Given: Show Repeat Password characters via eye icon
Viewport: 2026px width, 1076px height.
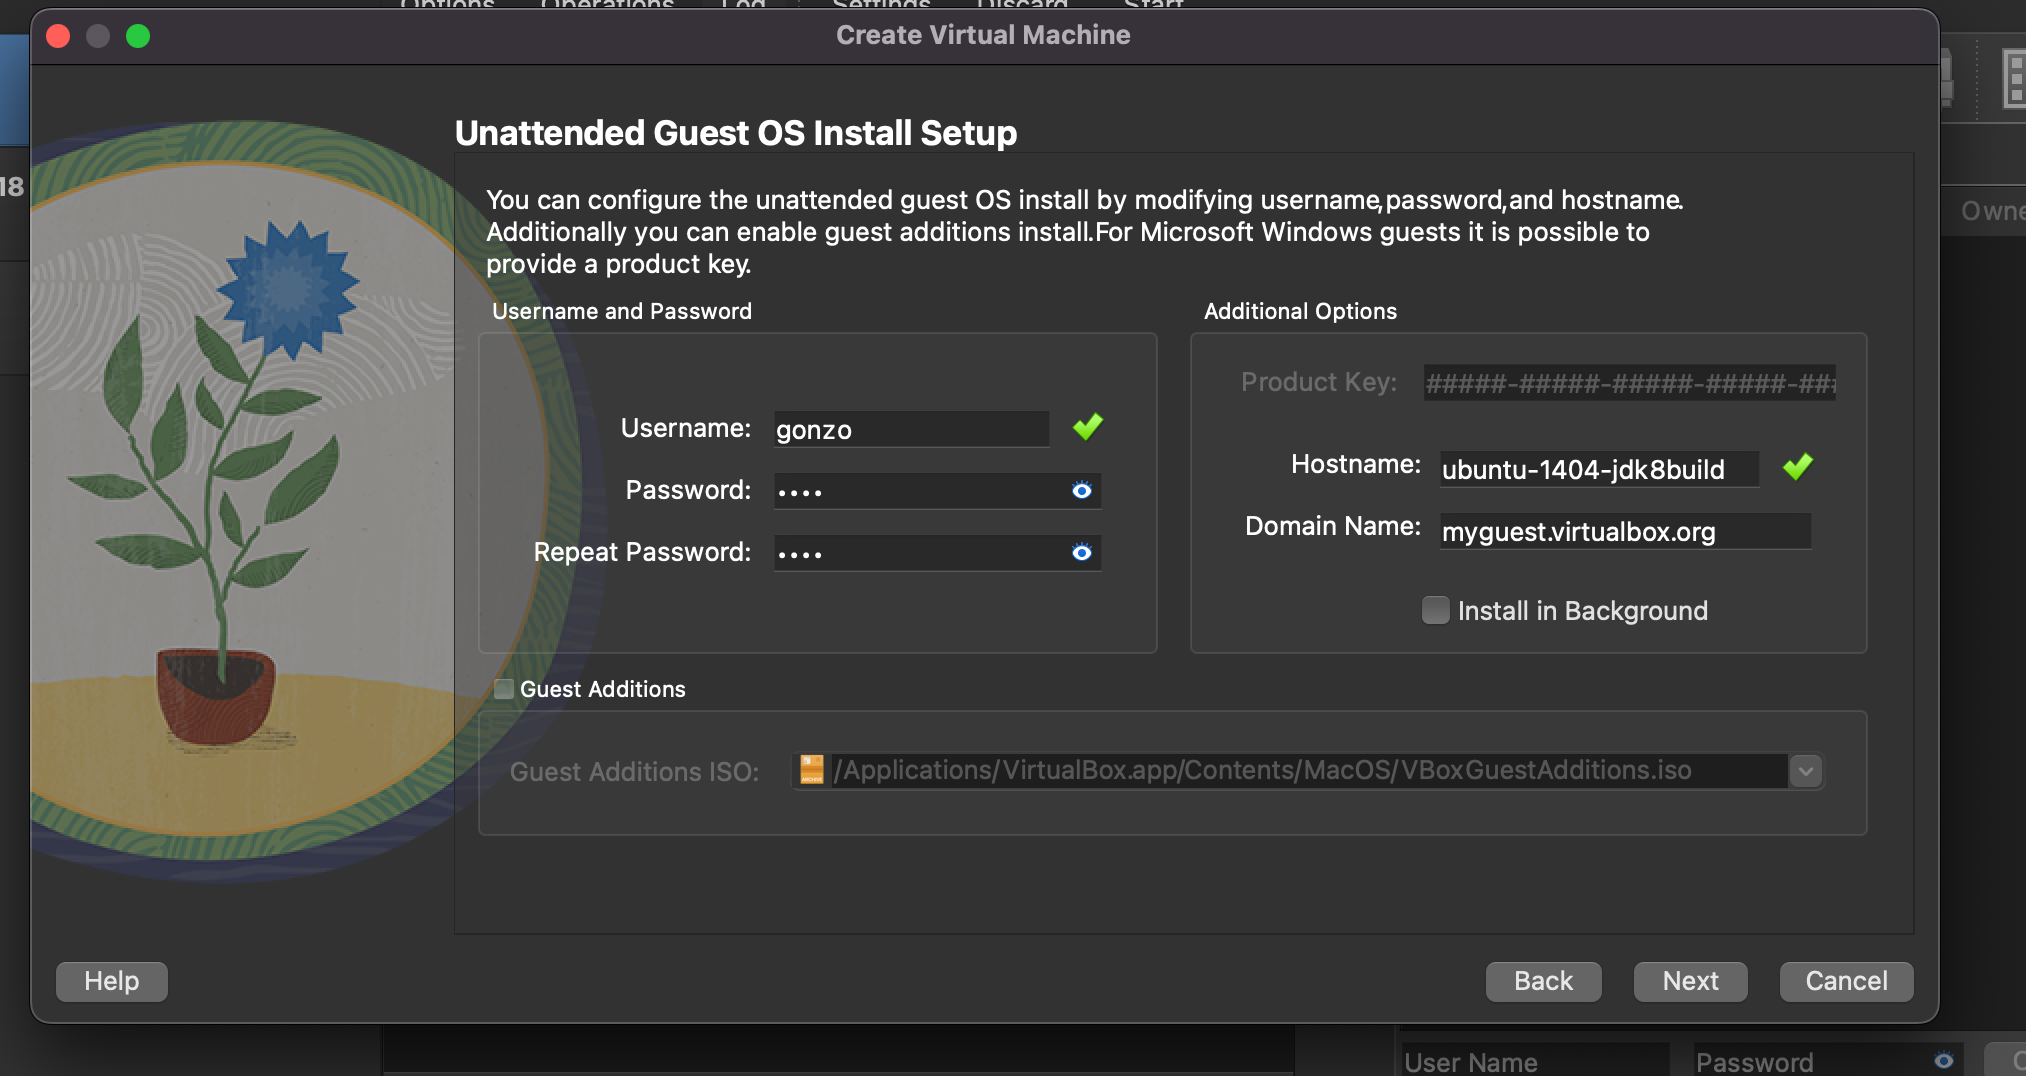Looking at the screenshot, I should click(1081, 553).
